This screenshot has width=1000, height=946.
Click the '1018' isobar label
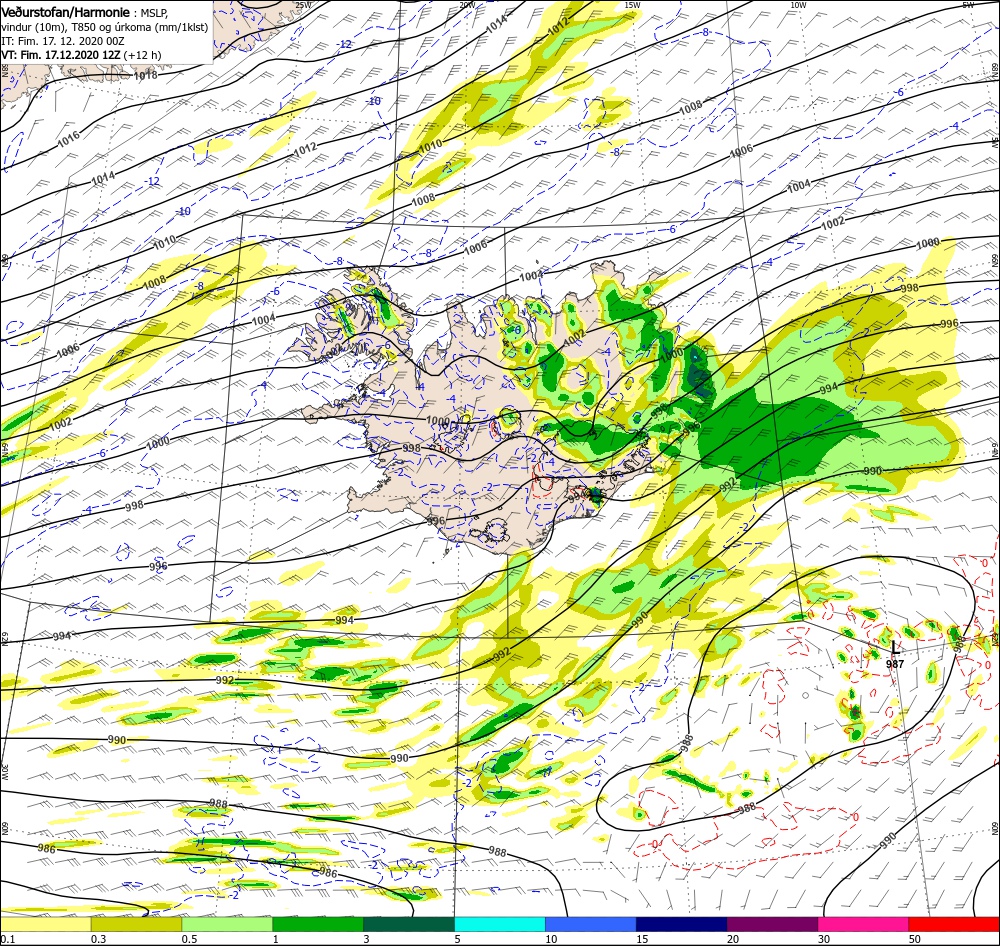(x=145, y=75)
